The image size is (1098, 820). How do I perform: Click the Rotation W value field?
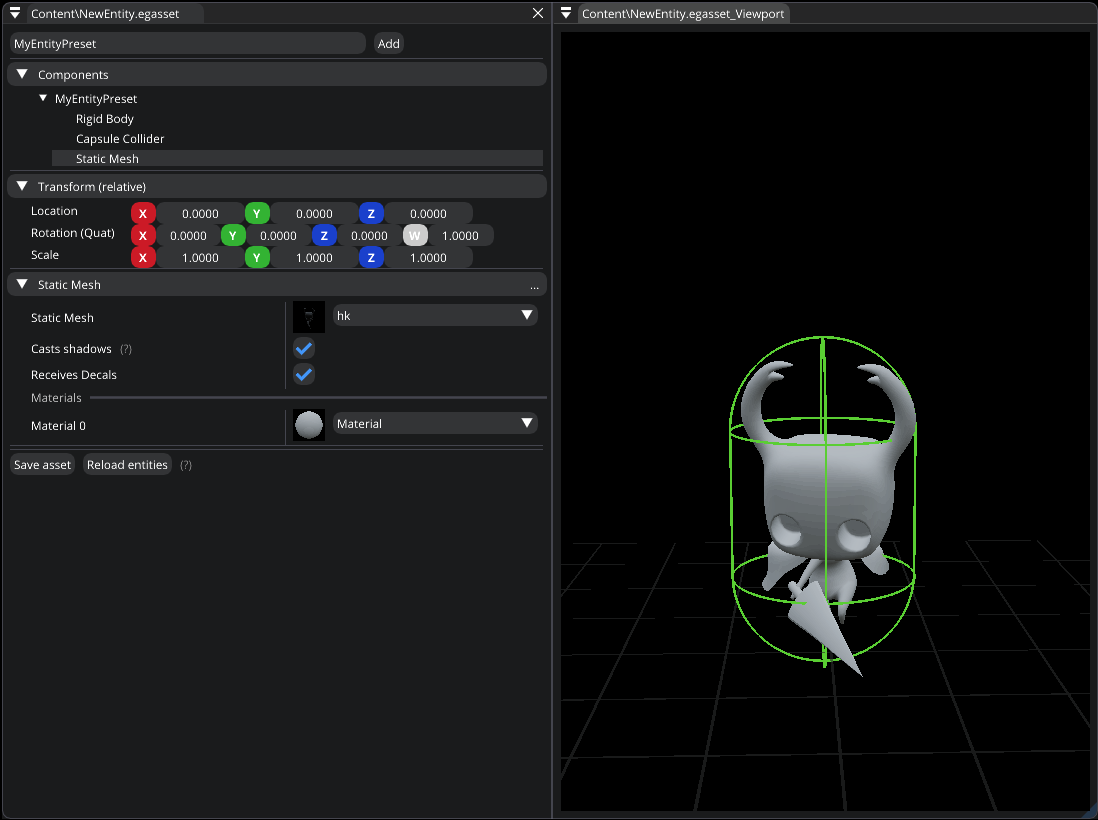461,235
